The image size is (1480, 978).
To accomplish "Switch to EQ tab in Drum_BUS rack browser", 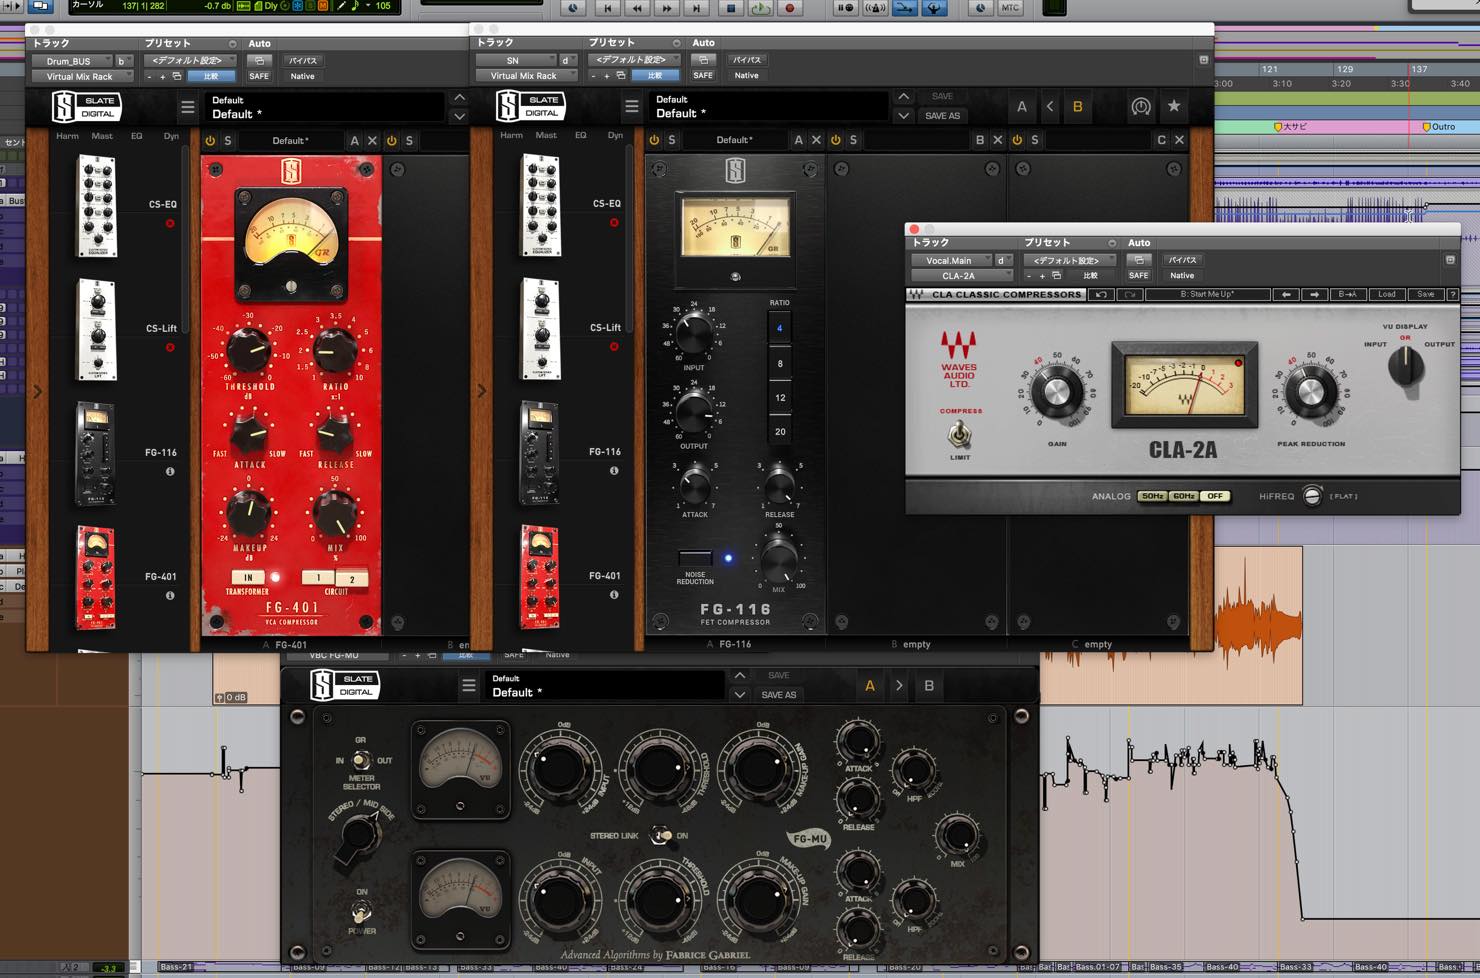I will pos(136,136).
